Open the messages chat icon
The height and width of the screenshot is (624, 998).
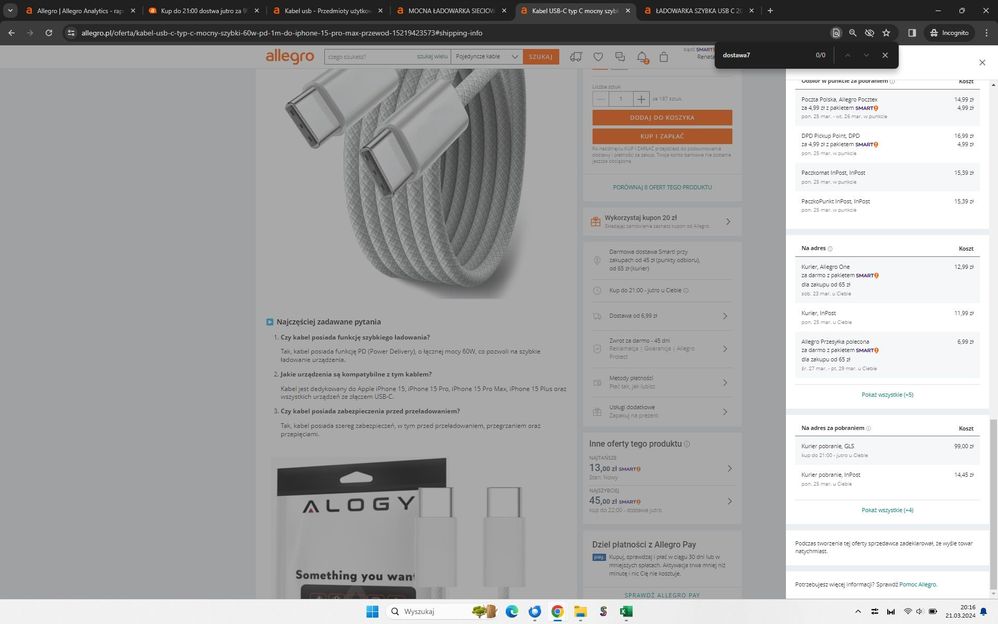click(620, 57)
